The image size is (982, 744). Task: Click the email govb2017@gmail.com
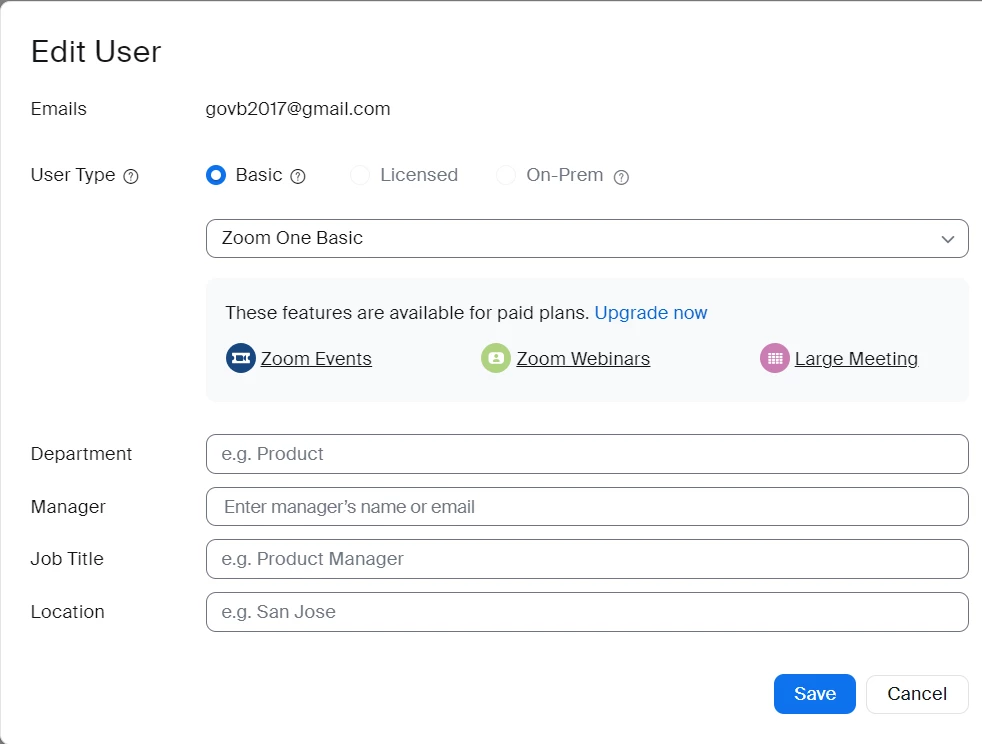pyautogui.click(x=298, y=109)
